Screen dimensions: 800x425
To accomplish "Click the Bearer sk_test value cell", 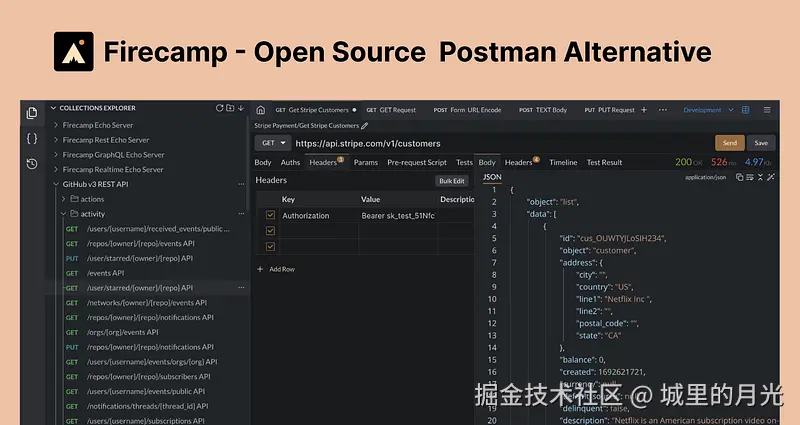I will coord(398,216).
